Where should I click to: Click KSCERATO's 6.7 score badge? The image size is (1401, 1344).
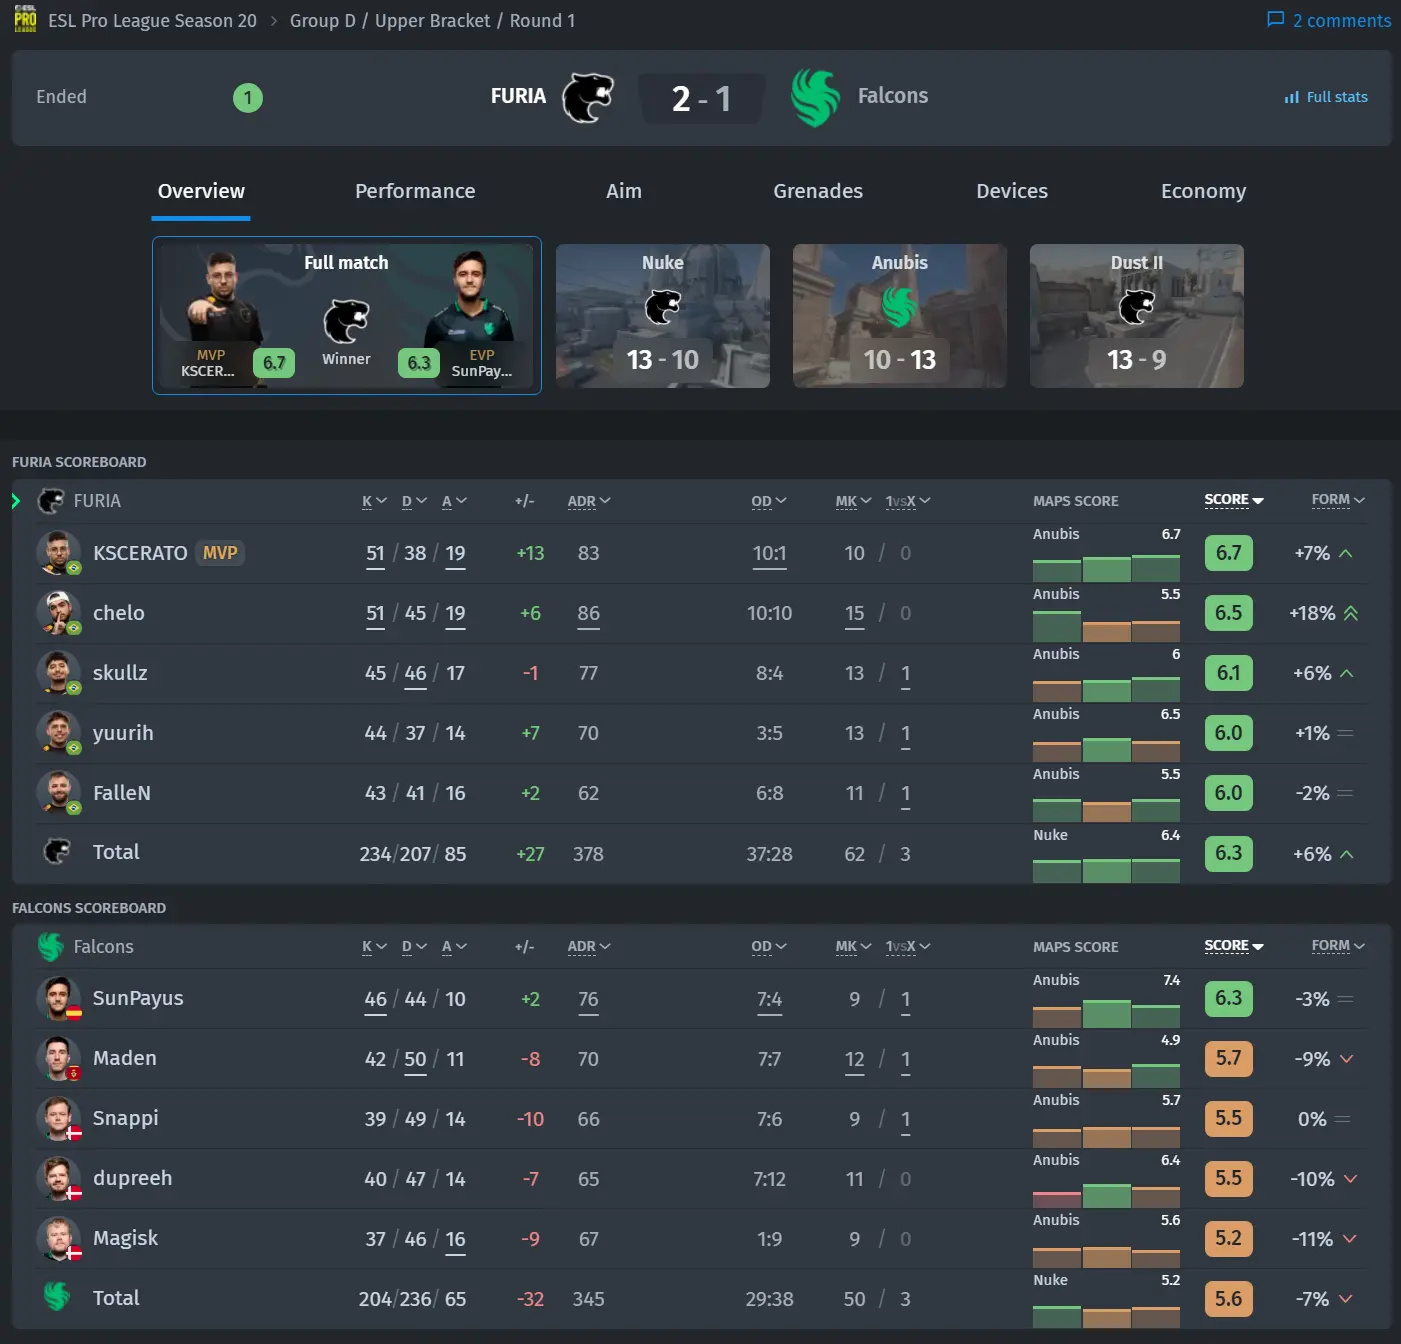tap(1229, 553)
